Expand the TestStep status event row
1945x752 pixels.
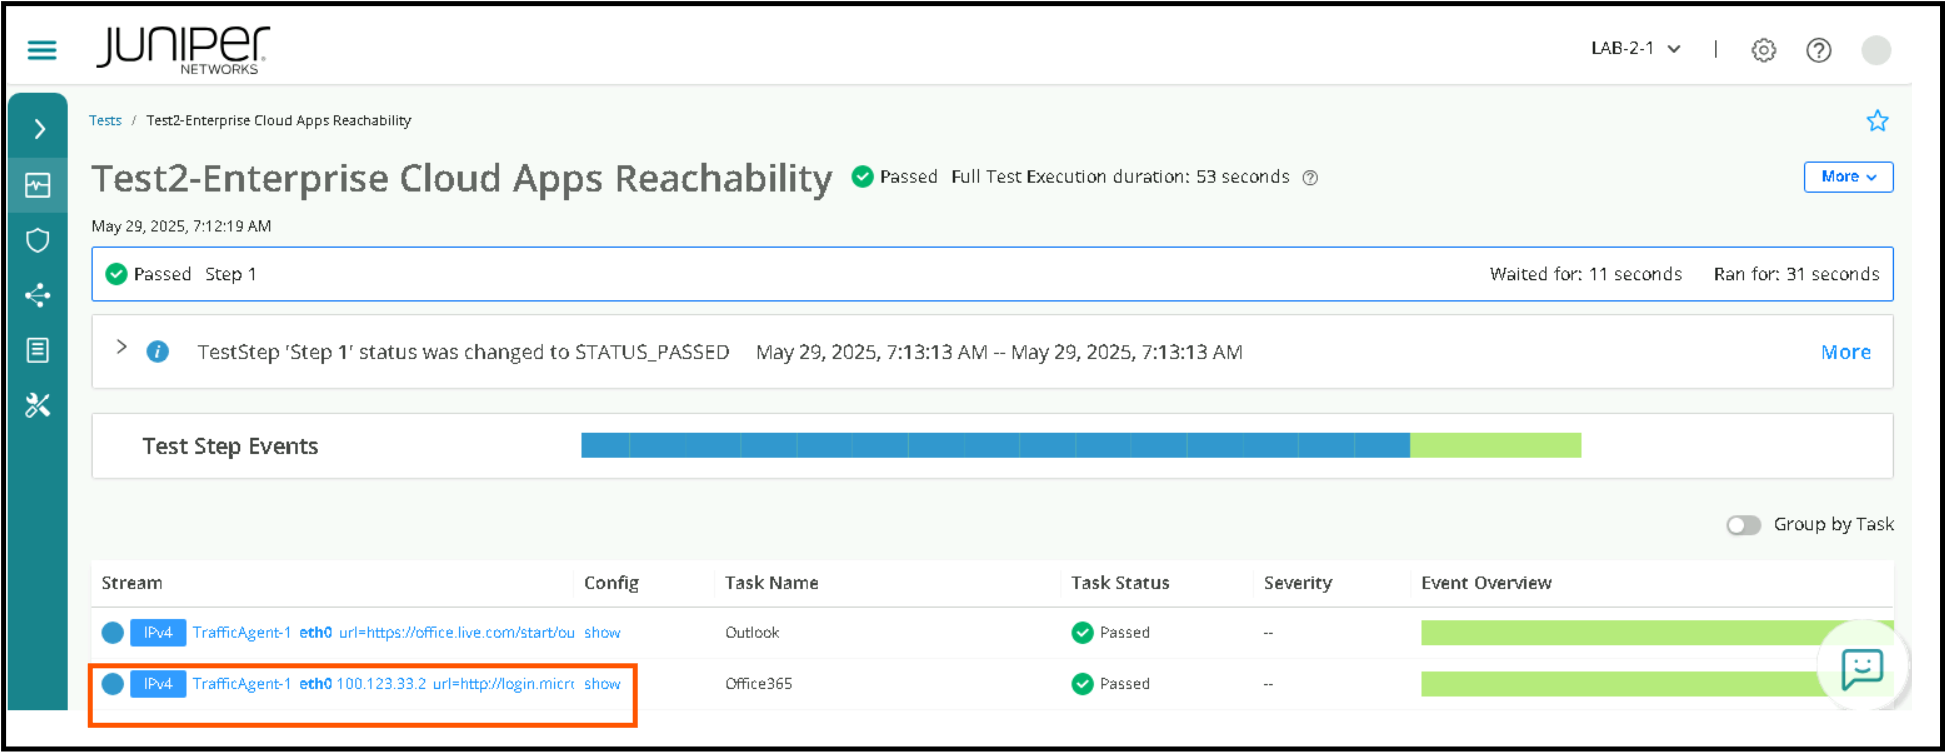(122, 347)
